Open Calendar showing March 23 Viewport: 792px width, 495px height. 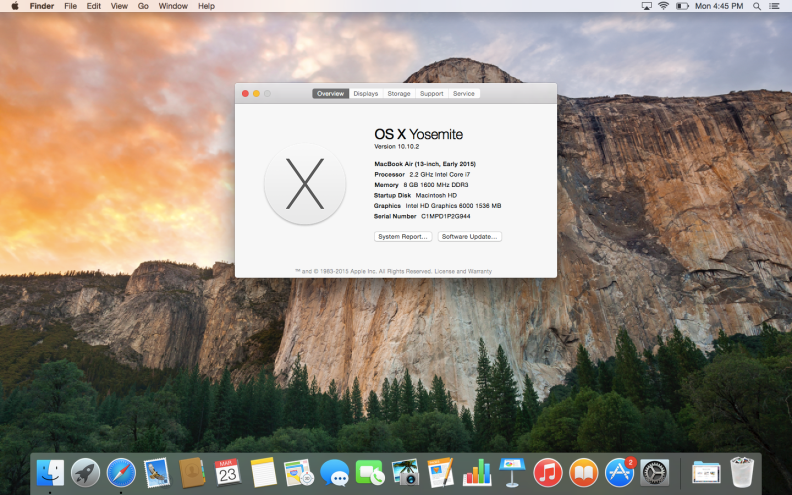tap(228, 473)
